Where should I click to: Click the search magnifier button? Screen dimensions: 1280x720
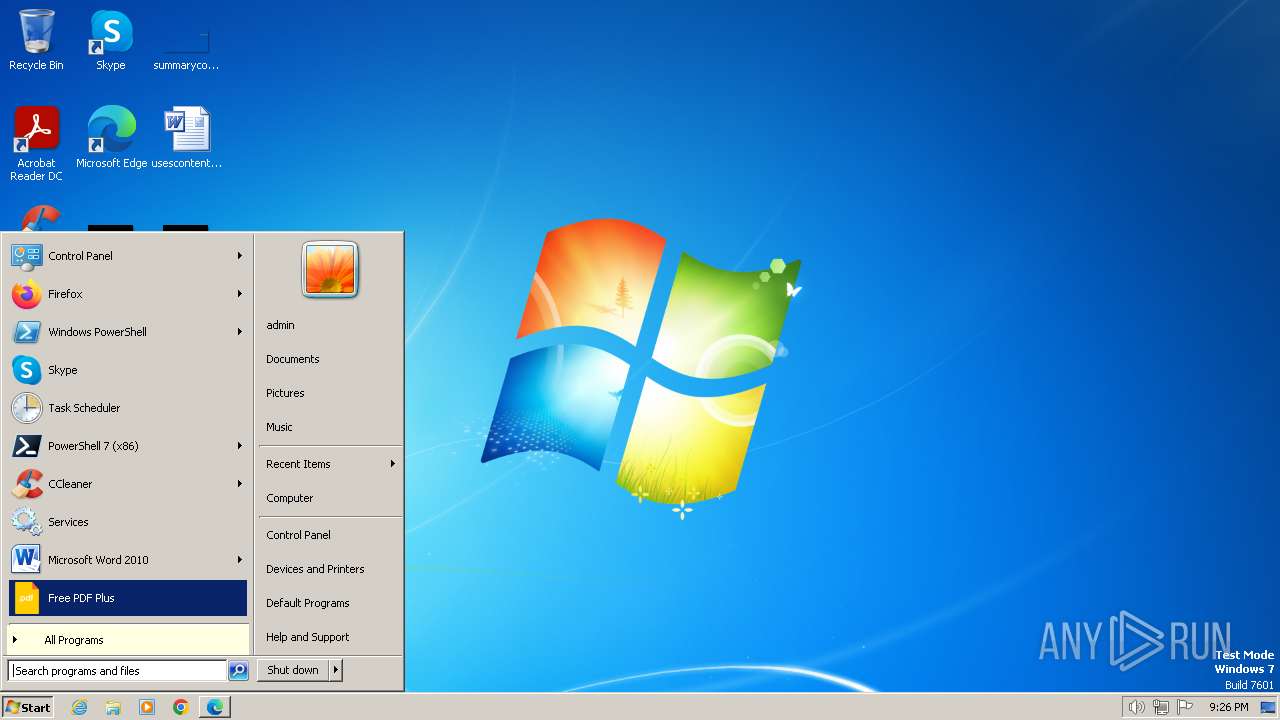click(238, 671)
